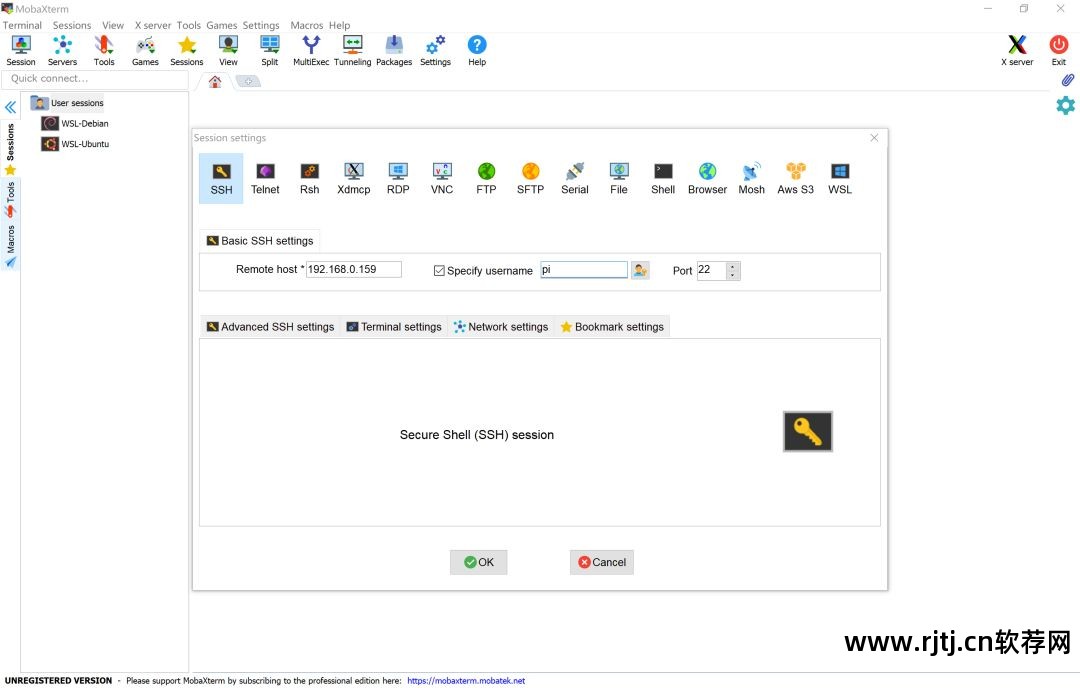Screen dimensions: 1080x688
Task: Collapse the sidebar with double-chevron arrow
Action: [10, 107]
